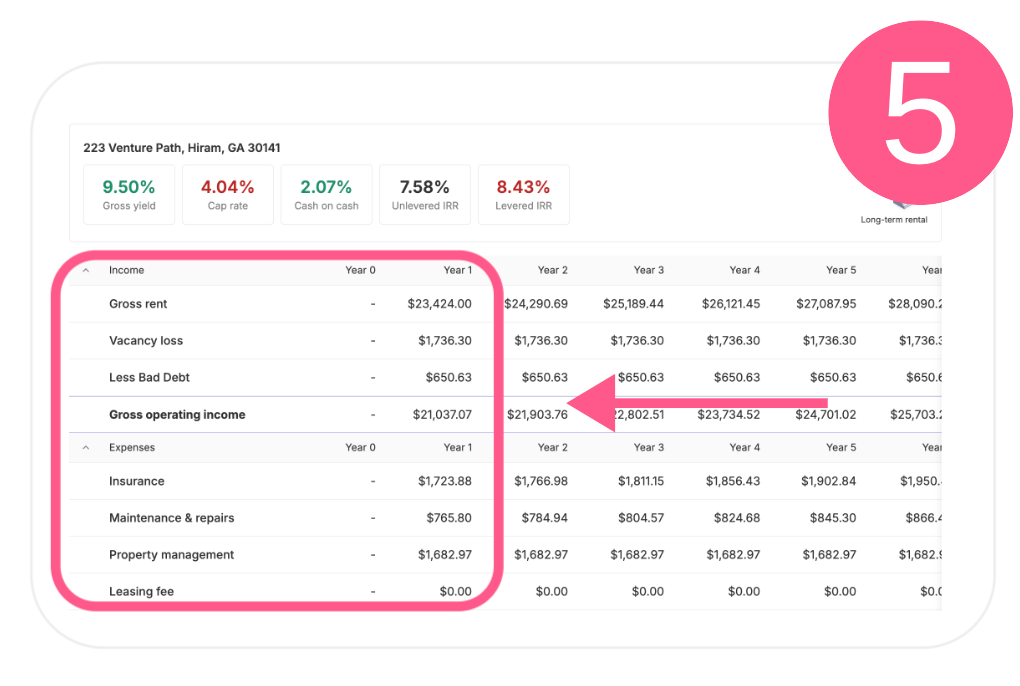The image size is (1020, 686).
Task: Click the 7.58% Unlevered IRR card
Action: (425, 194)
